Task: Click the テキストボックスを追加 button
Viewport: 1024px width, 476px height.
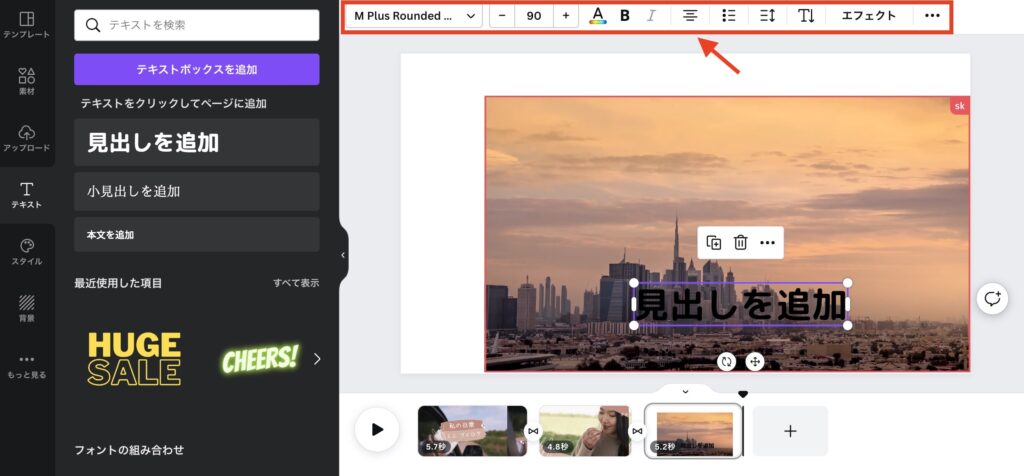Action: (197, 69)
